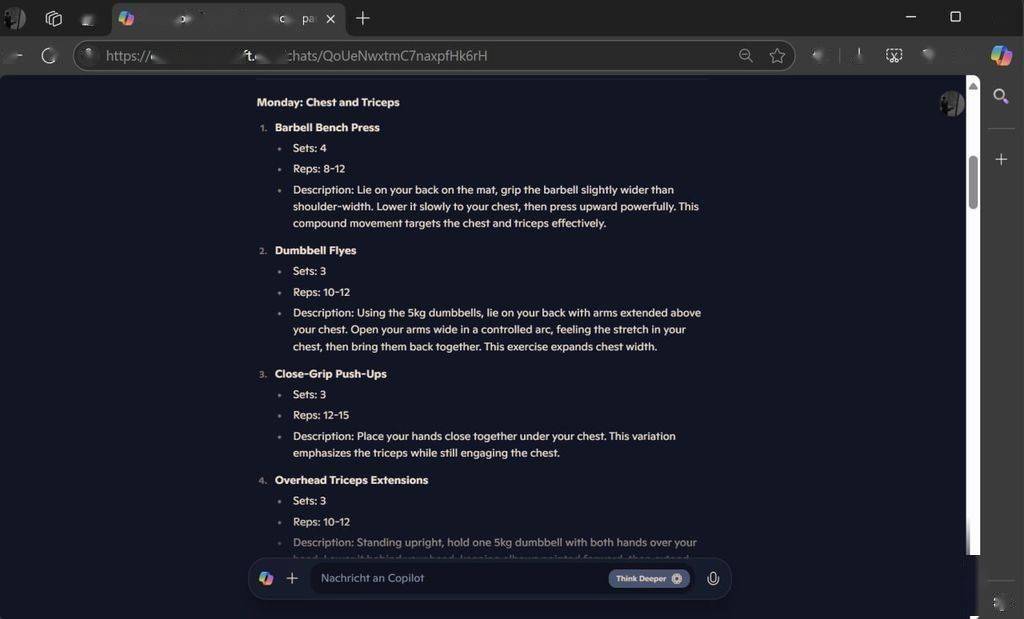Switch to the blurred background tab
This screenshot has width=1024, height=619.
[x=88, y=20]
